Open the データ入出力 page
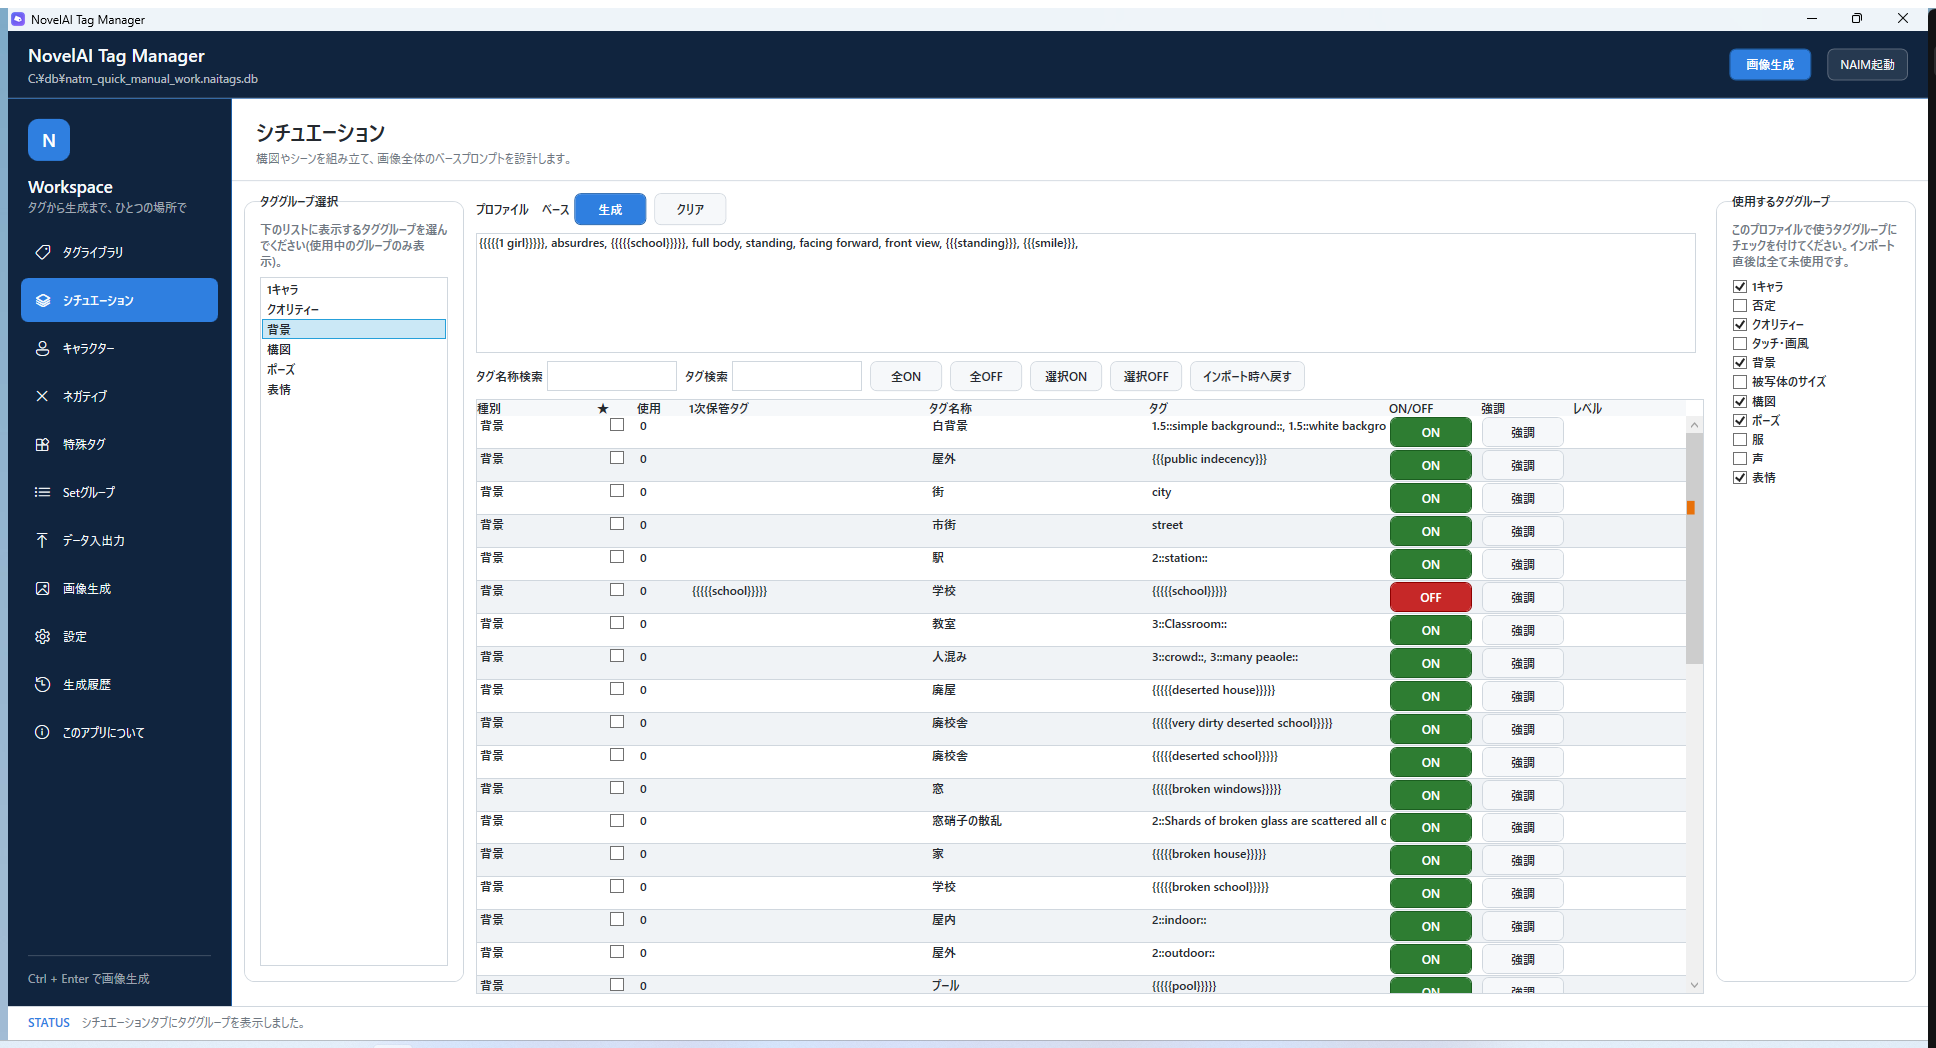 click(x=119, y=540)
